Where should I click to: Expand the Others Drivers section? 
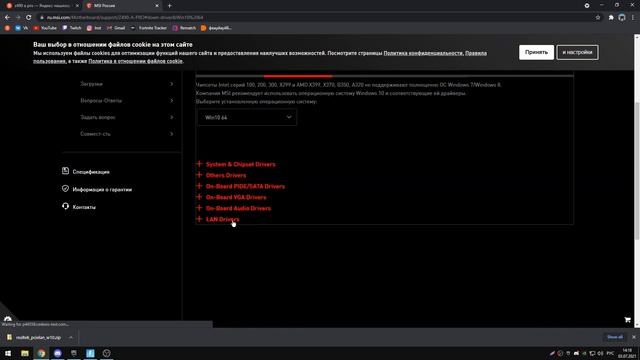click(221, 175)
